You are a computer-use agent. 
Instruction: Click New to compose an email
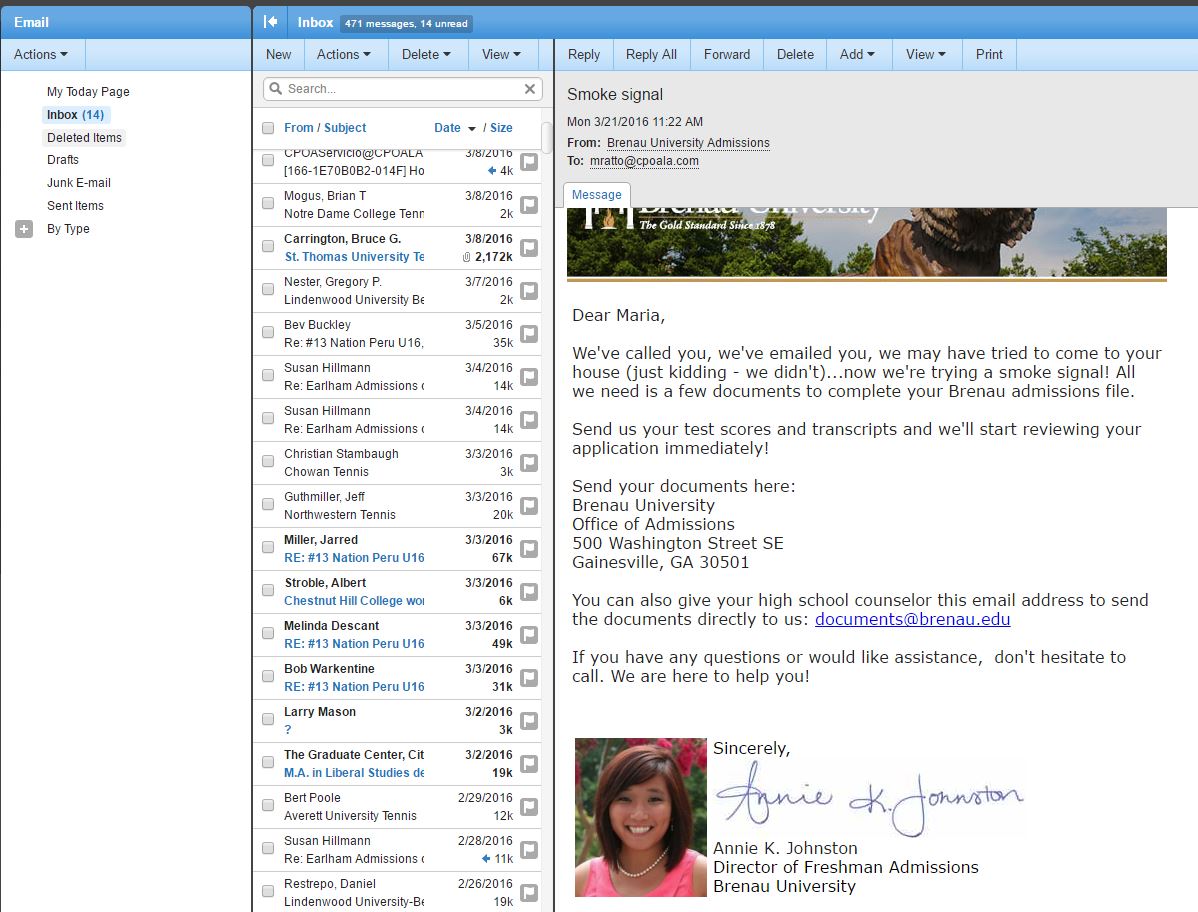[x=278, y=54]
